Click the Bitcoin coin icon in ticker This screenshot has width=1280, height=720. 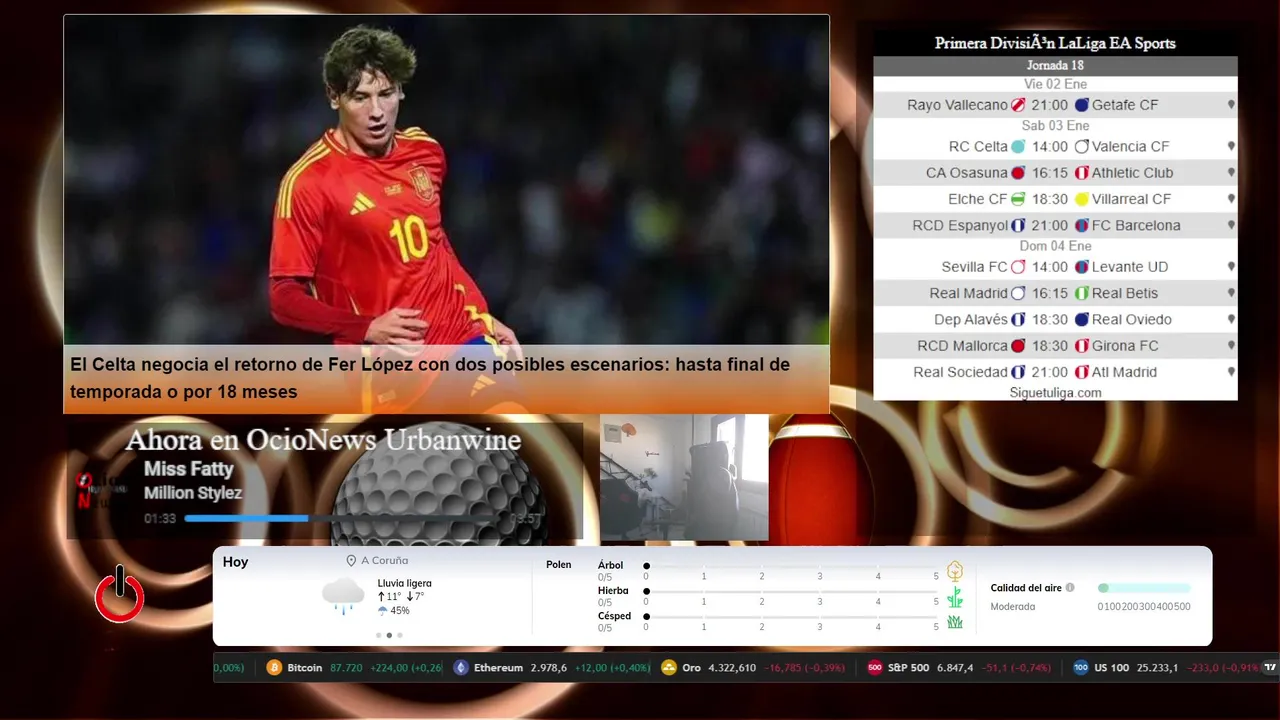tap(274, 667)
